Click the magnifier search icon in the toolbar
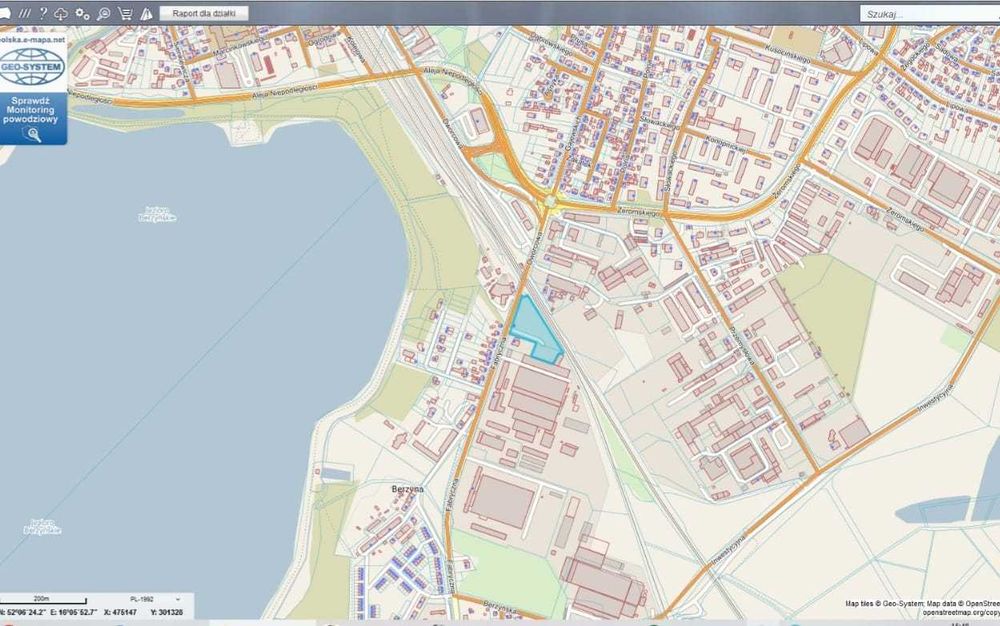Viewport: 1000px width, 626px height. point(103,13)
